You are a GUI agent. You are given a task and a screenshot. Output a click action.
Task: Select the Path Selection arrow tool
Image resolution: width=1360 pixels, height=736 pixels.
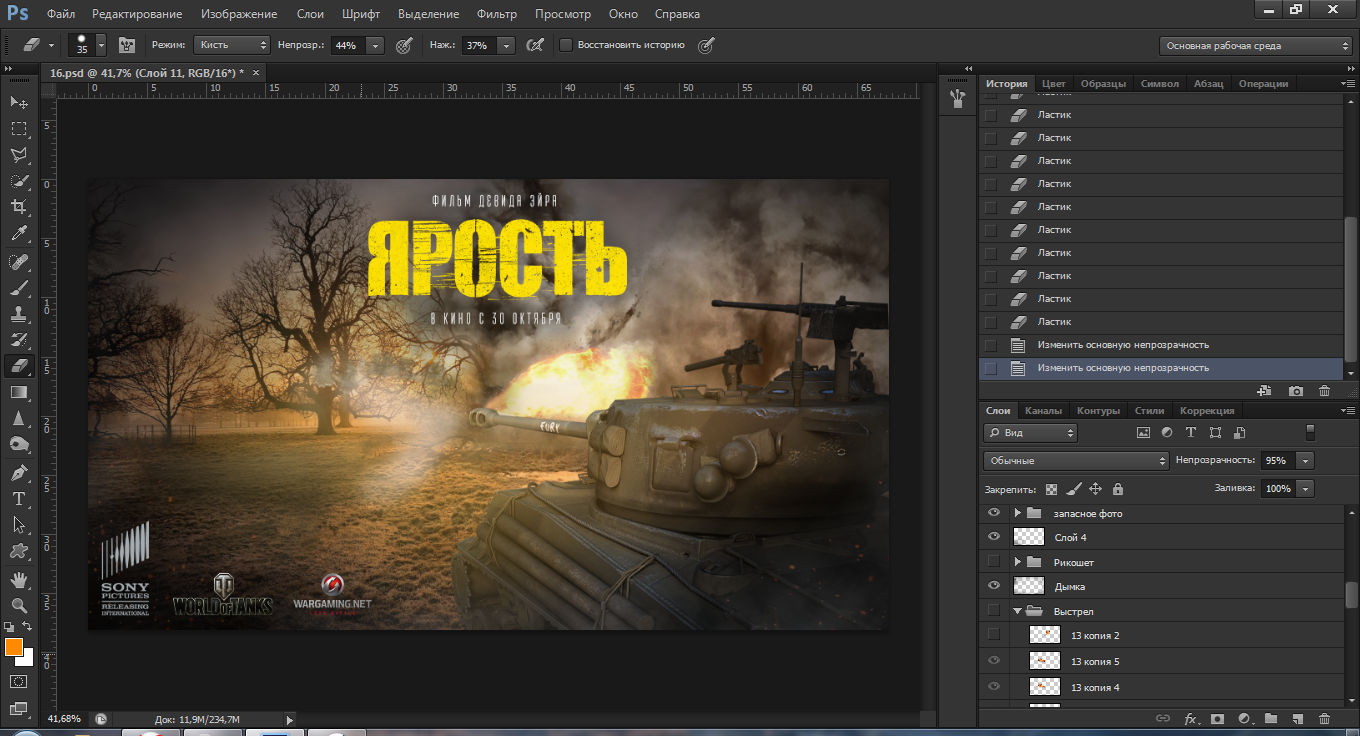tap(18, 524)
